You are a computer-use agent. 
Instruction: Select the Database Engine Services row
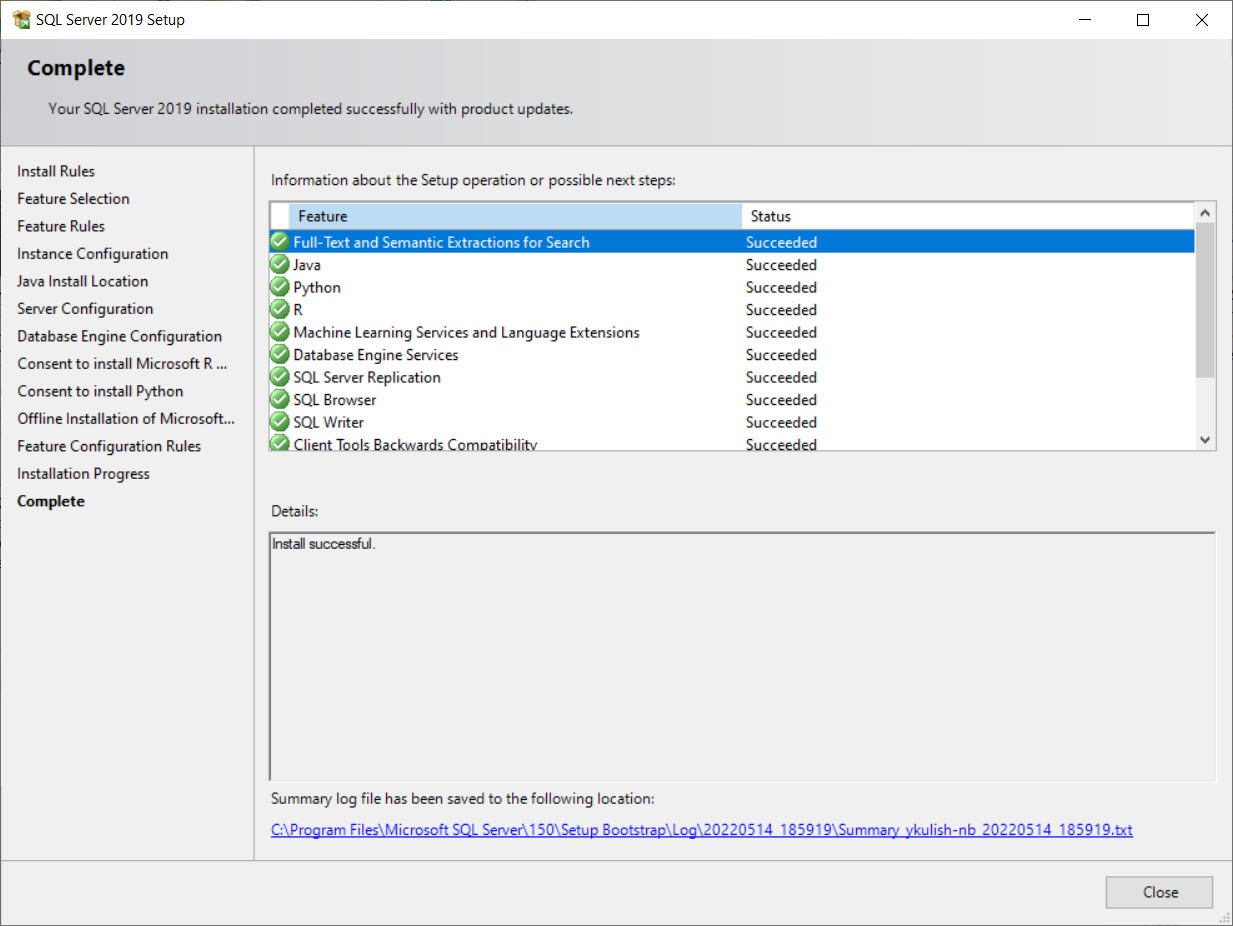point(732,355)
